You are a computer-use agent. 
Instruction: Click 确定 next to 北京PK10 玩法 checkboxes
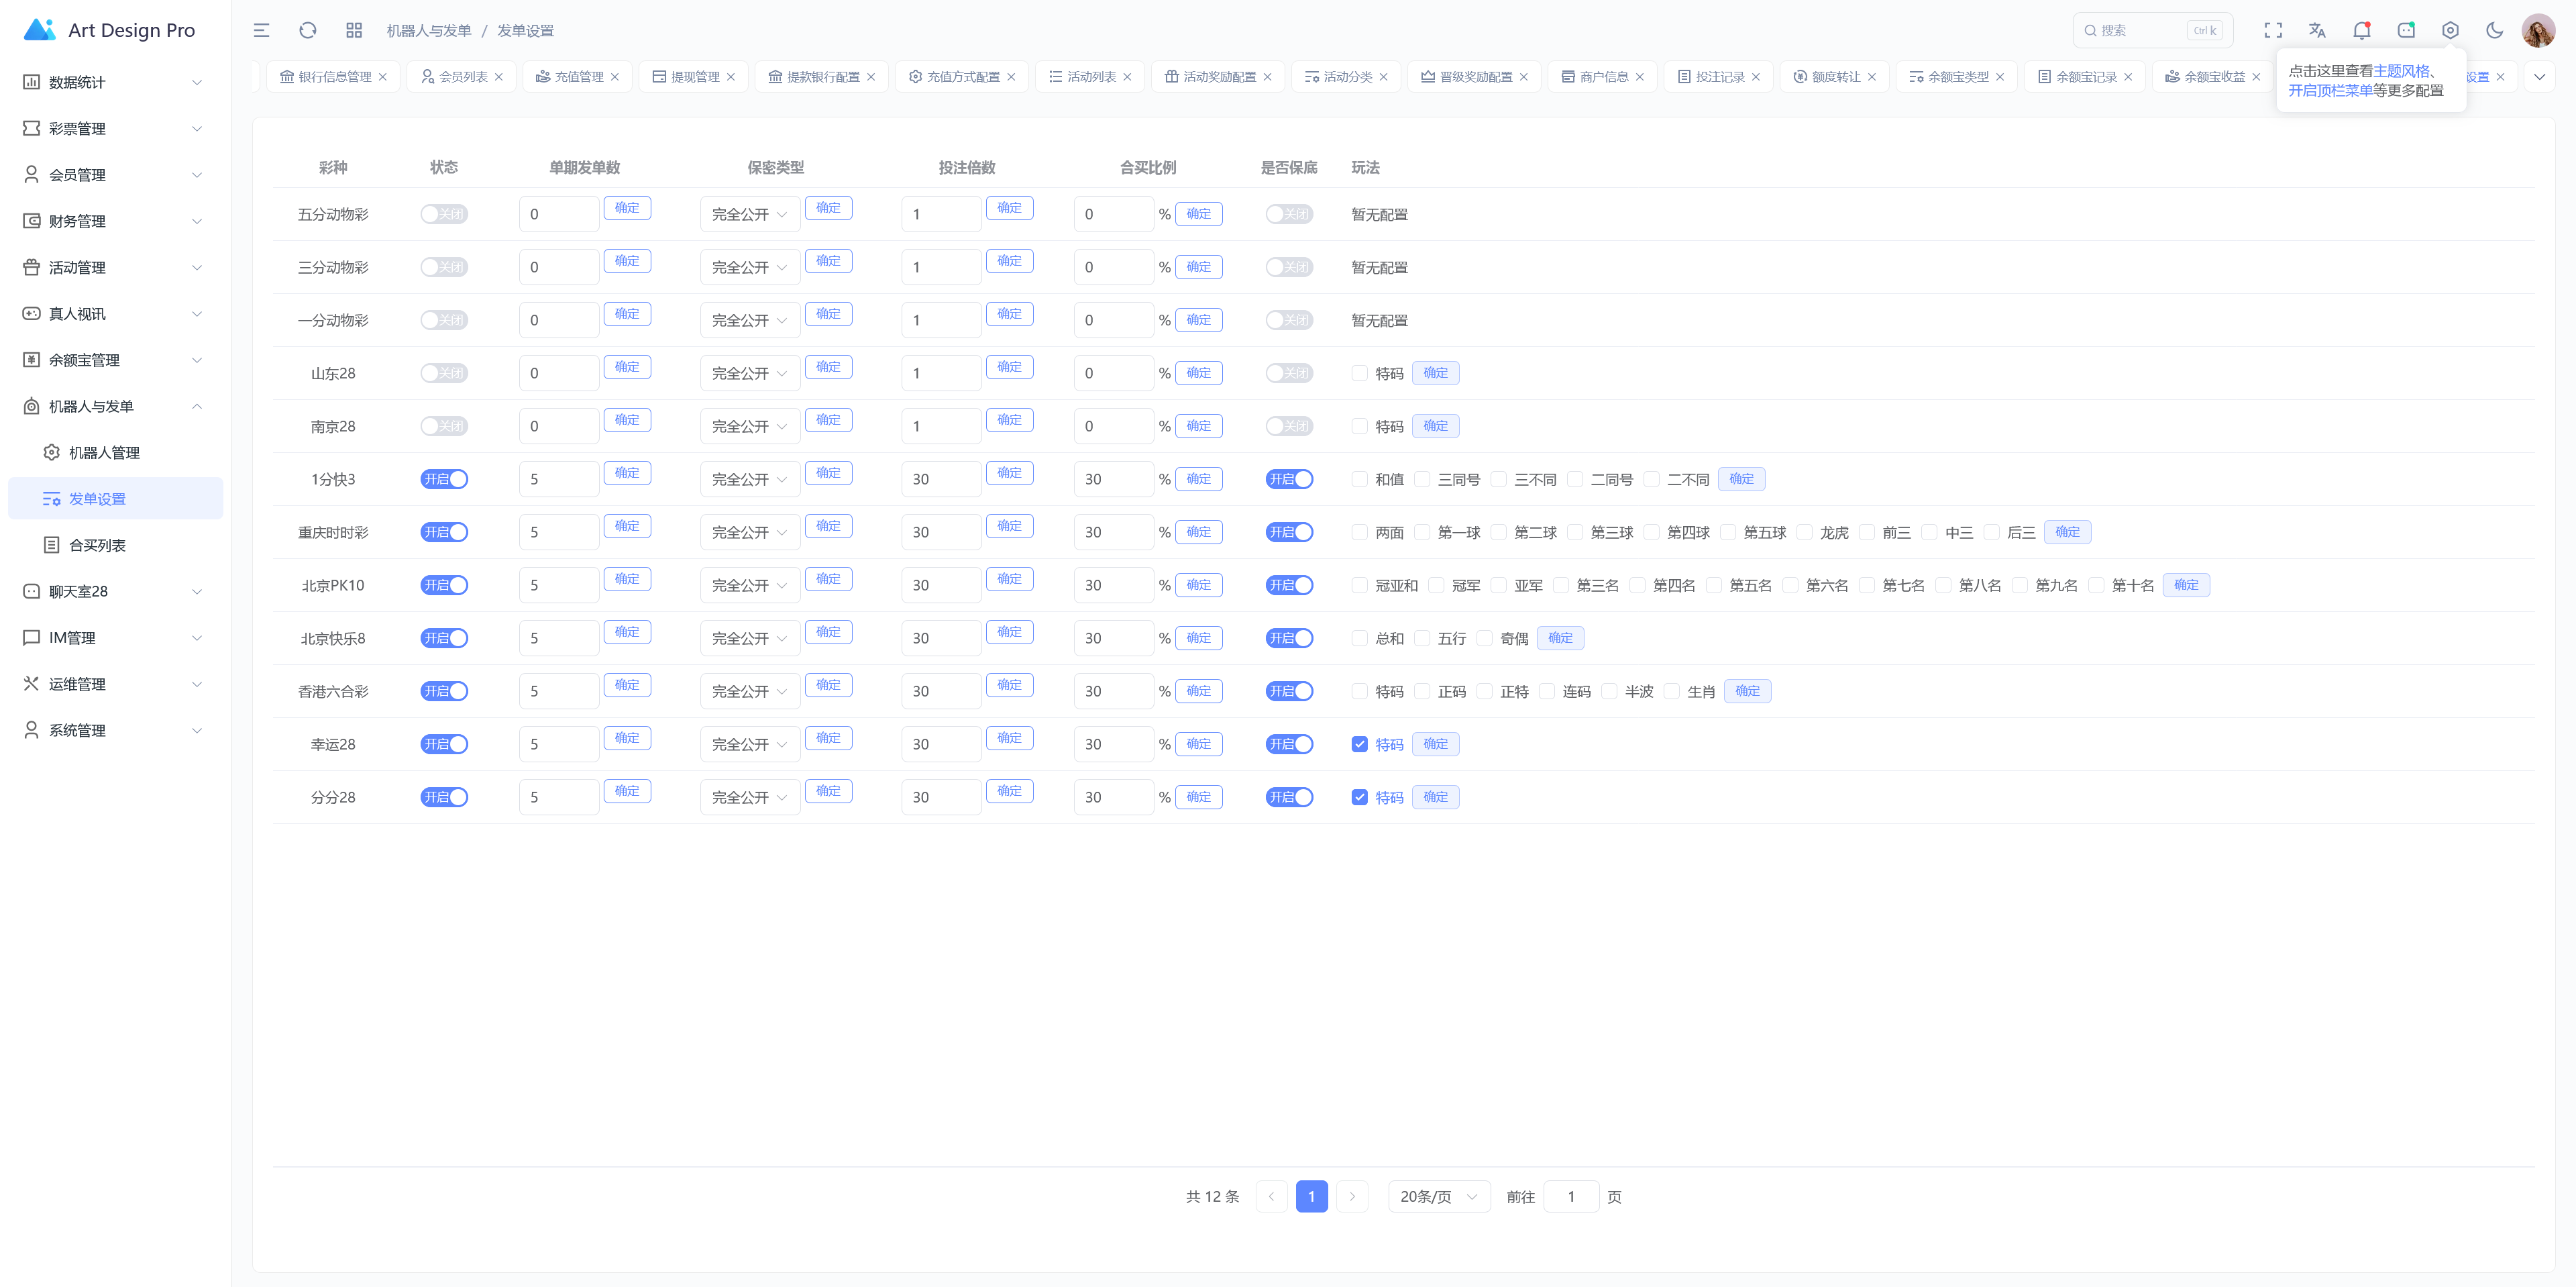[2185, 585]
